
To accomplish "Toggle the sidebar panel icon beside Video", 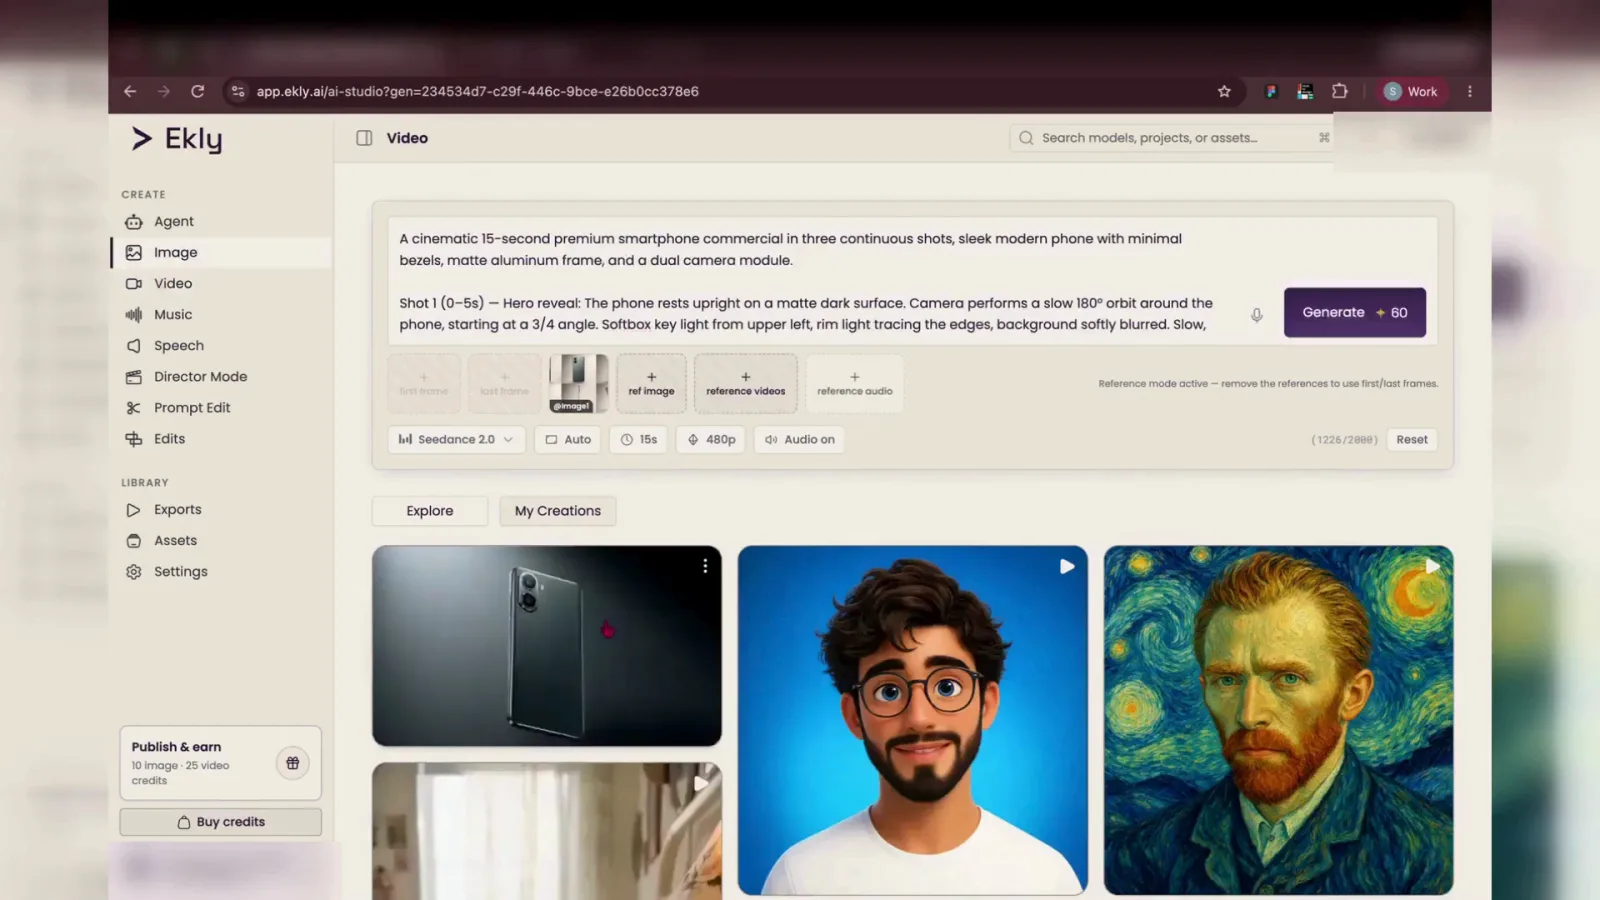I will point(365,138).
